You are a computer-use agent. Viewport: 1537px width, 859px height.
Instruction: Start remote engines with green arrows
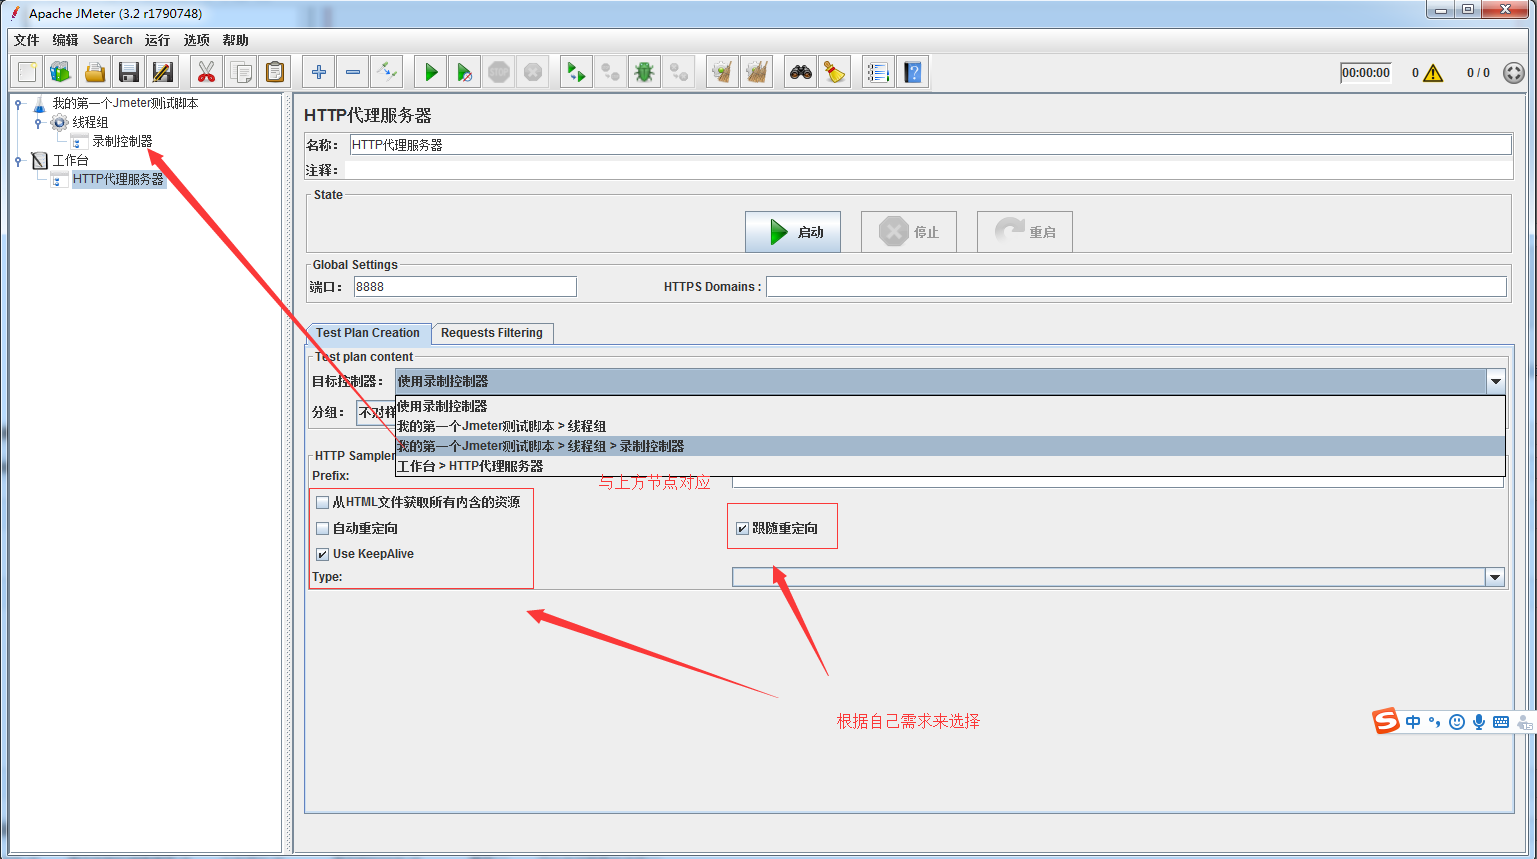(x=576, y=72)
